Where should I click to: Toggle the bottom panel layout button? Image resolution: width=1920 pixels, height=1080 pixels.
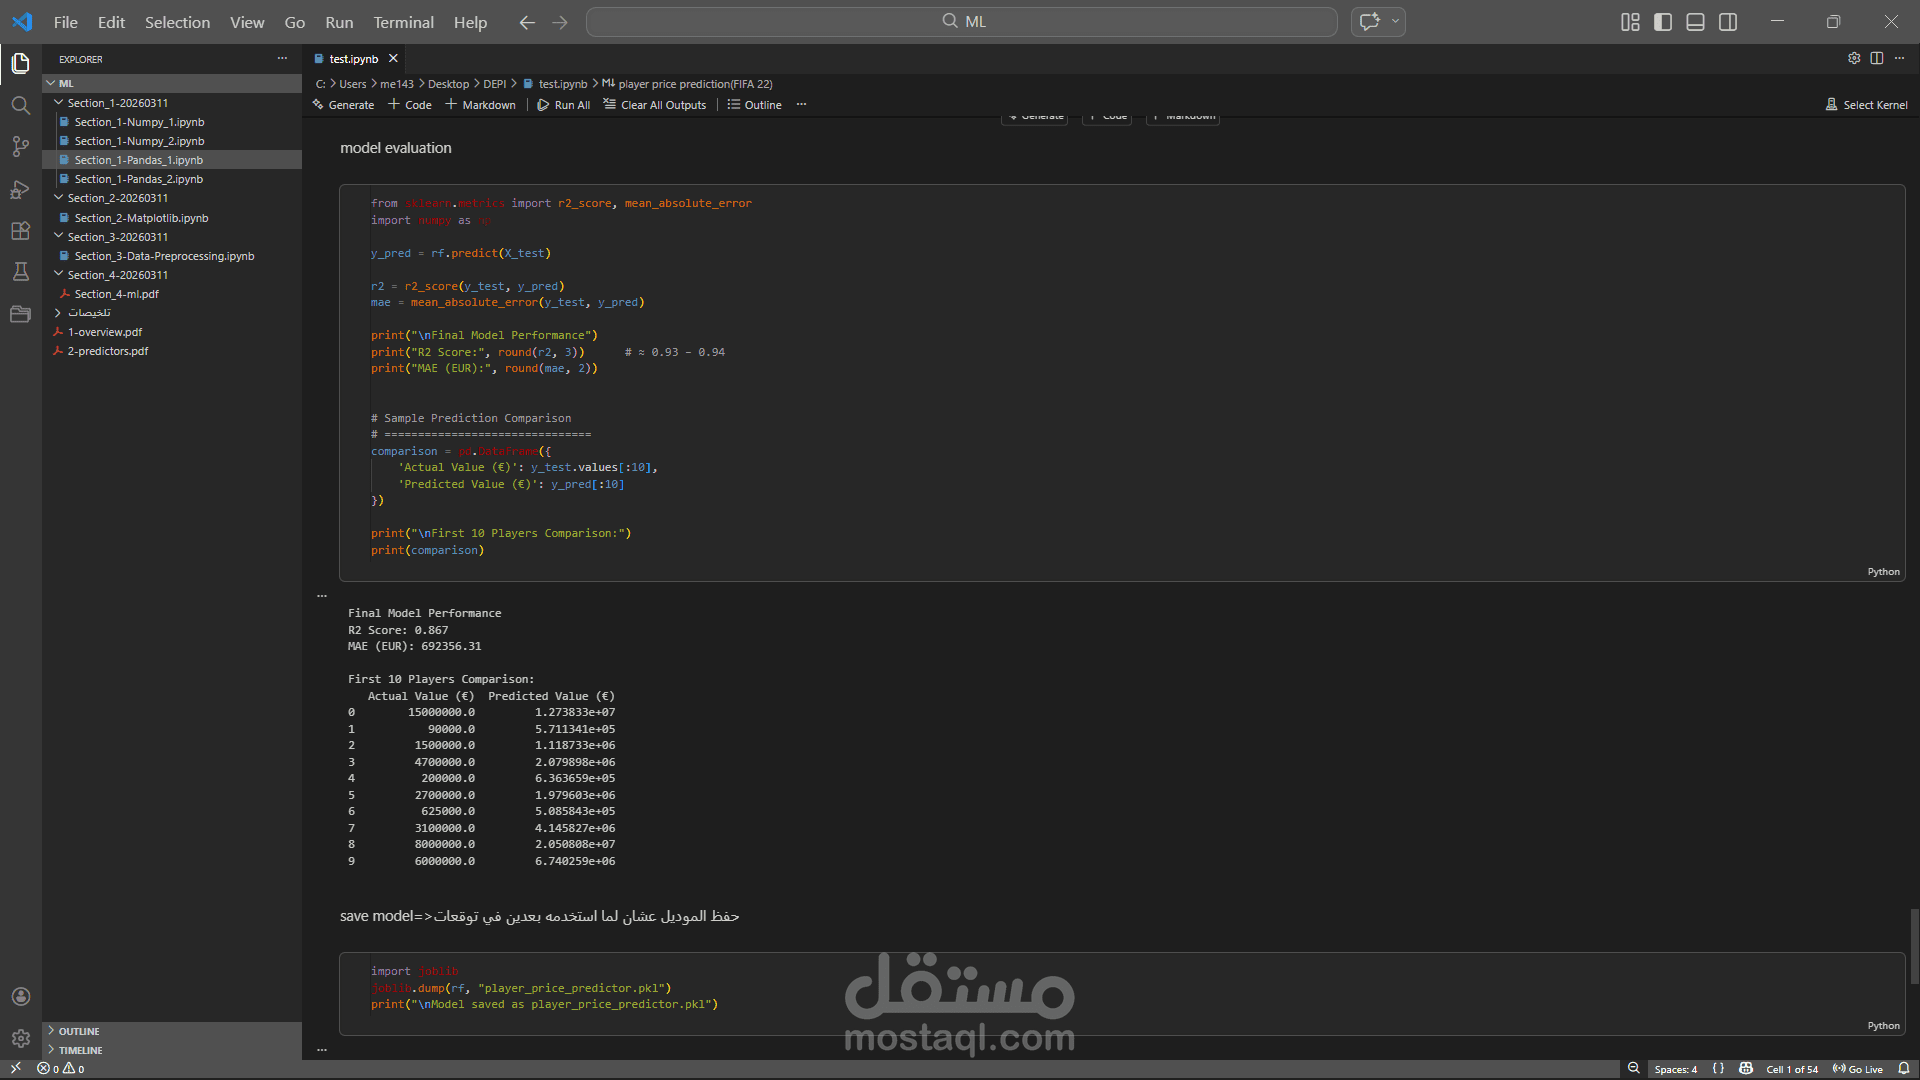(x=1695, y=22)
